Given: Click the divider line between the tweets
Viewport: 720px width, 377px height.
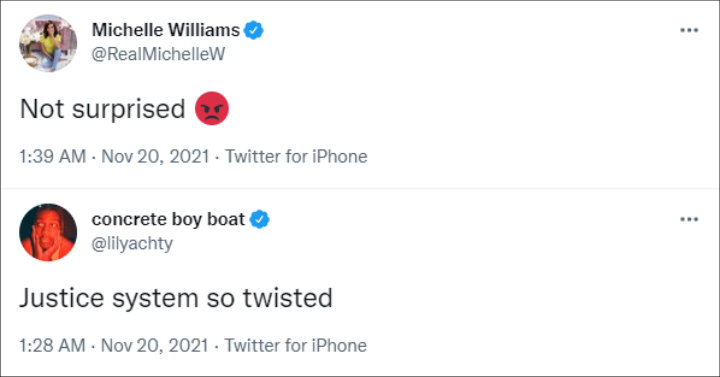Looking at the screenshot, I should (x=360, y=188).
